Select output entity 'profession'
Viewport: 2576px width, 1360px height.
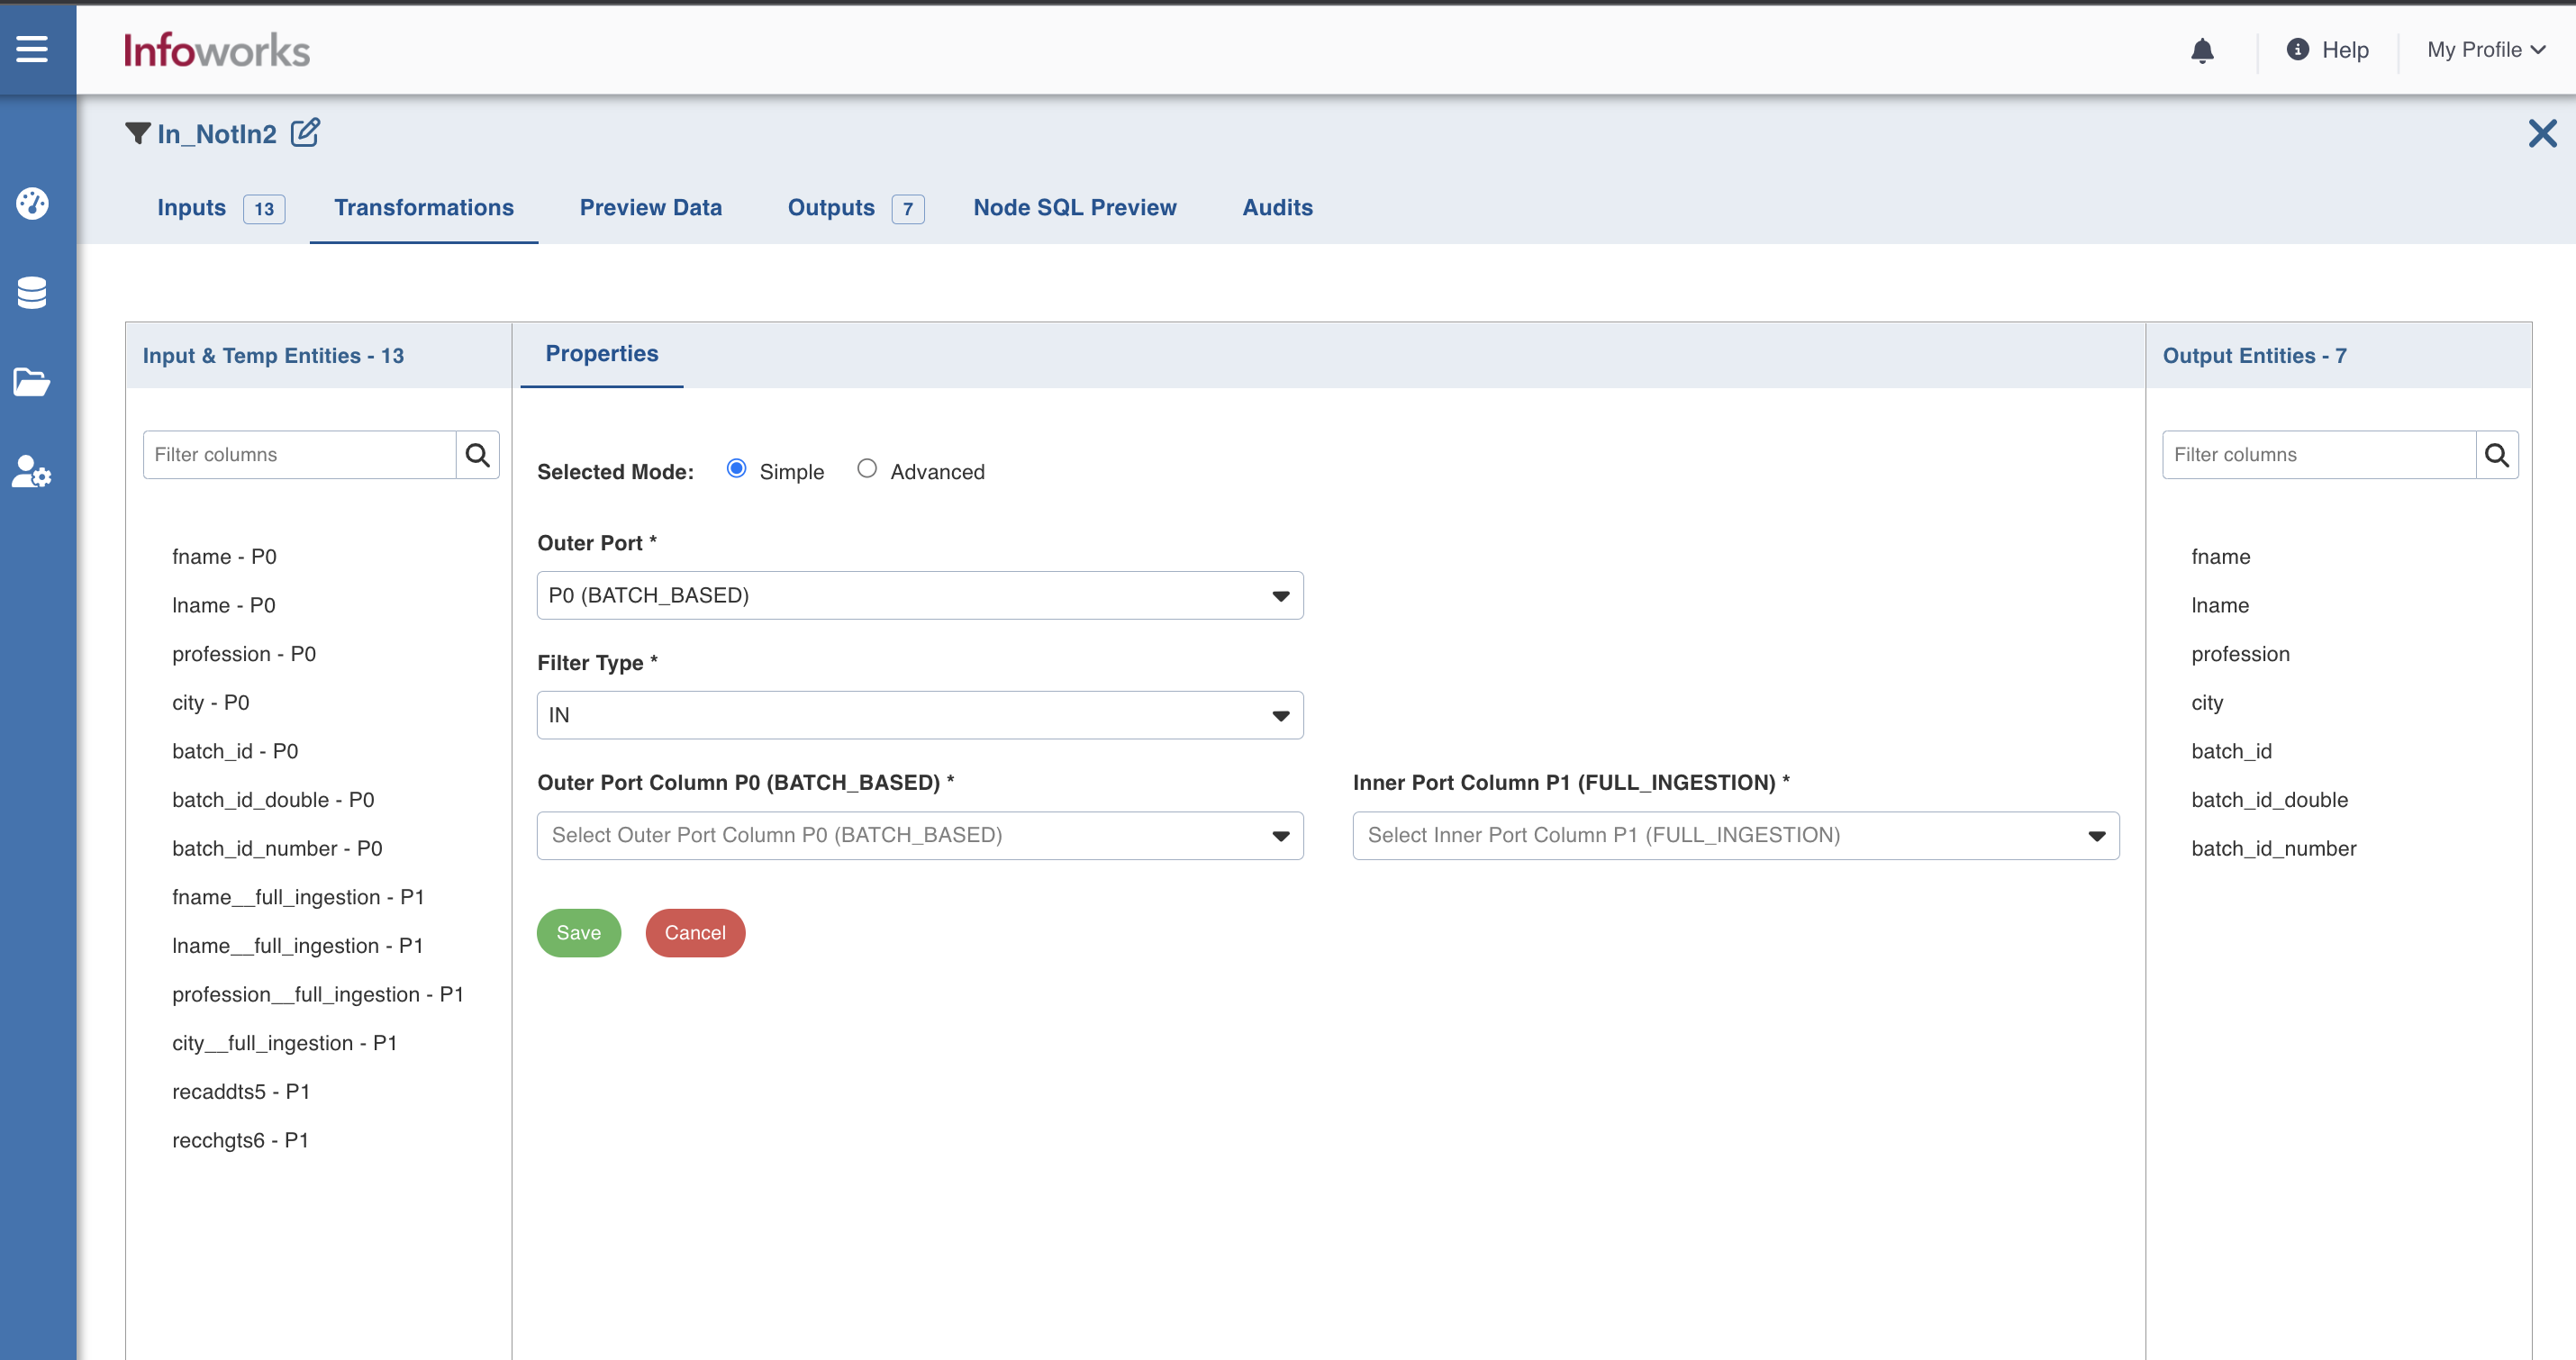2240,654
